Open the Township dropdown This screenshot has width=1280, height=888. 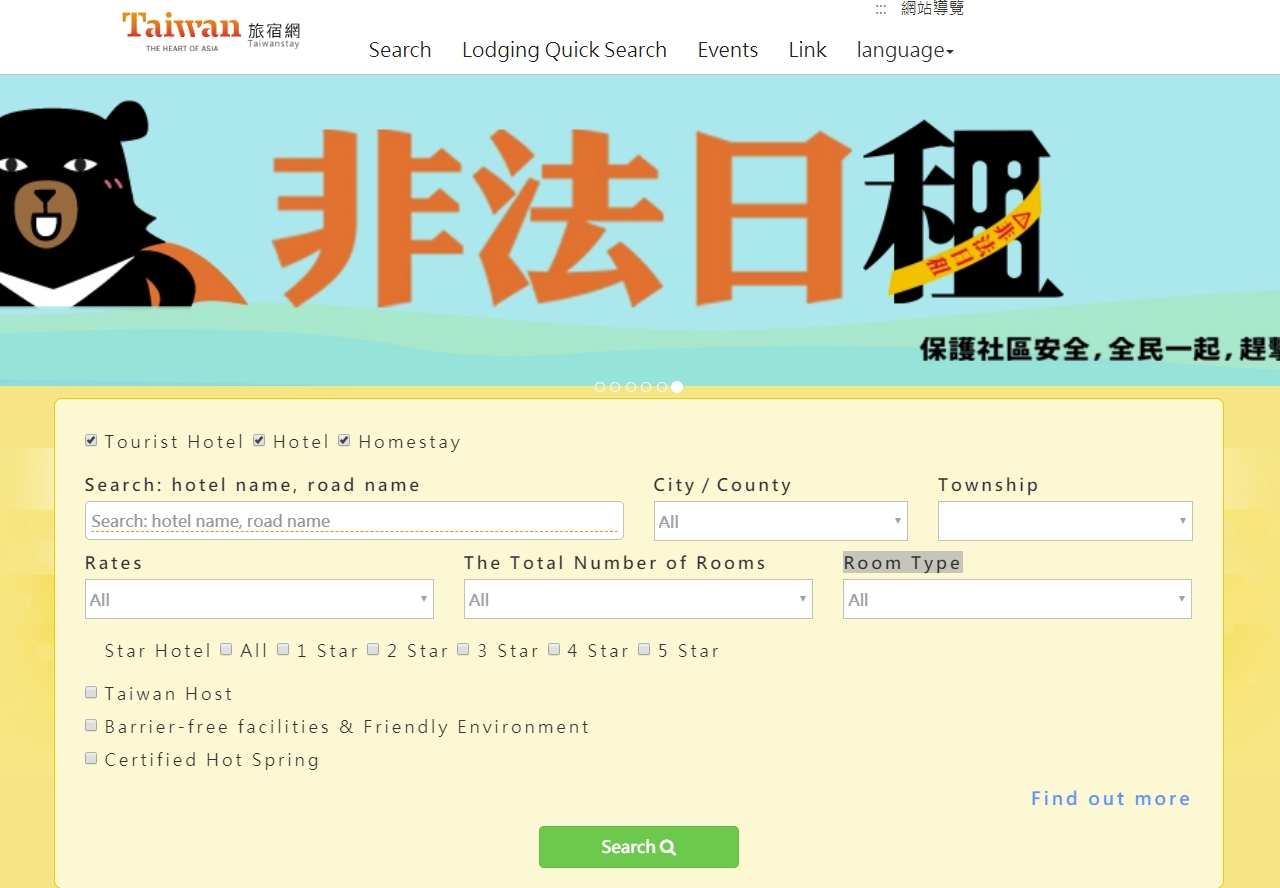(x=1065, y=521)
